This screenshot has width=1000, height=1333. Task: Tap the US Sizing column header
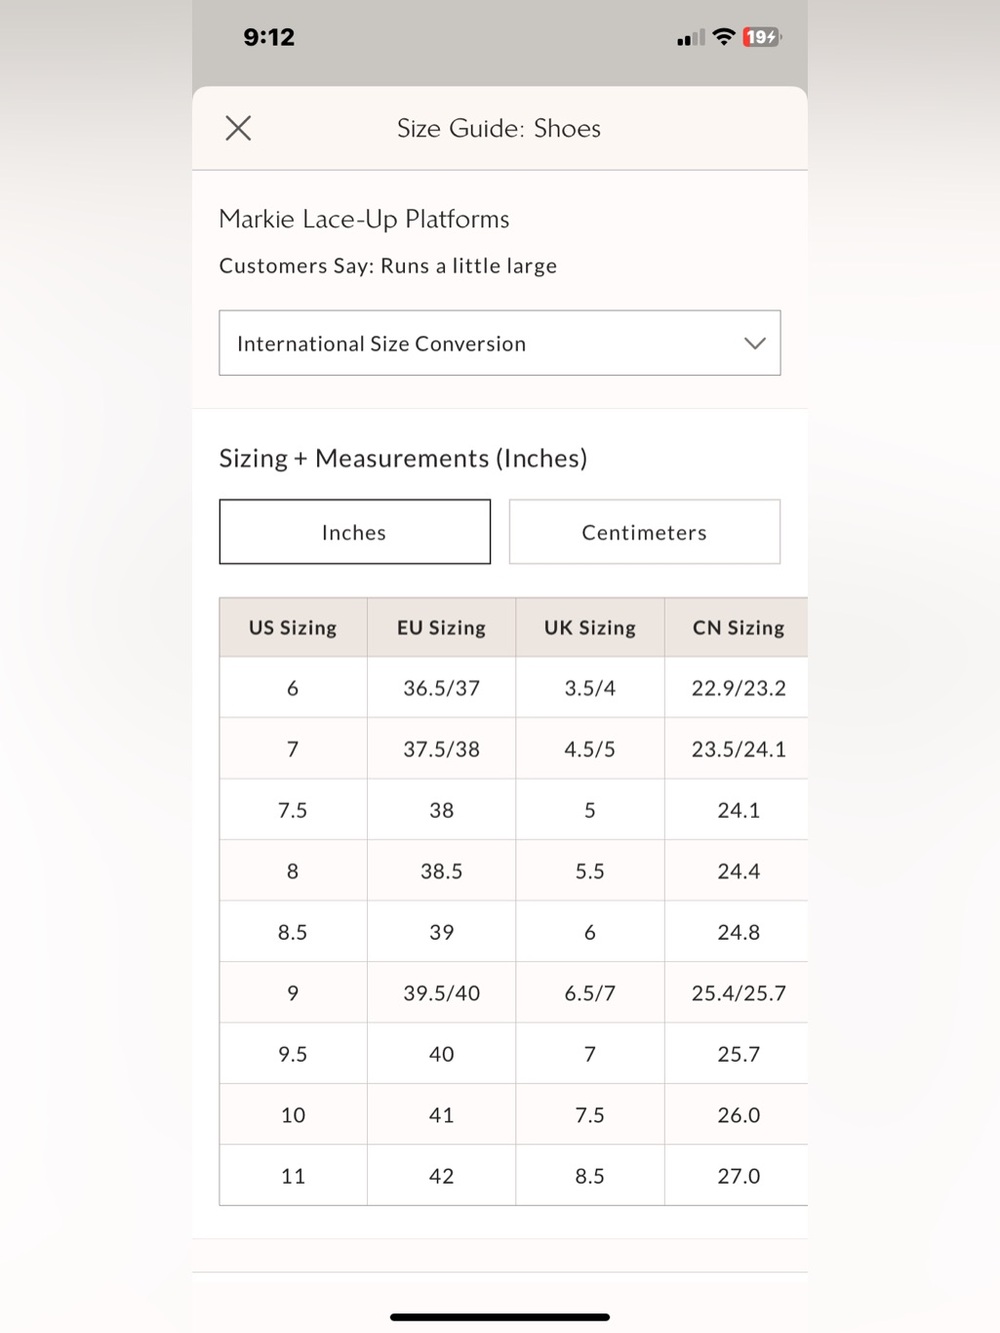click(293, 628)
